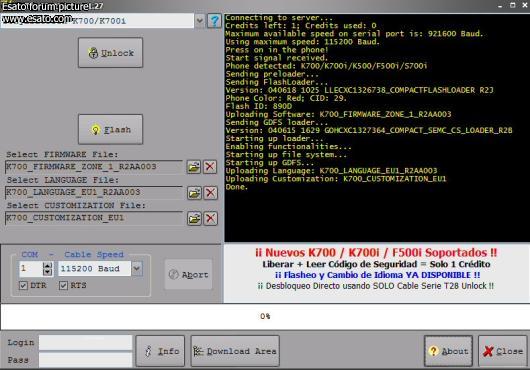Select the K700/K700i phone model combo box
530x370 pixels.
click(97, 21)
